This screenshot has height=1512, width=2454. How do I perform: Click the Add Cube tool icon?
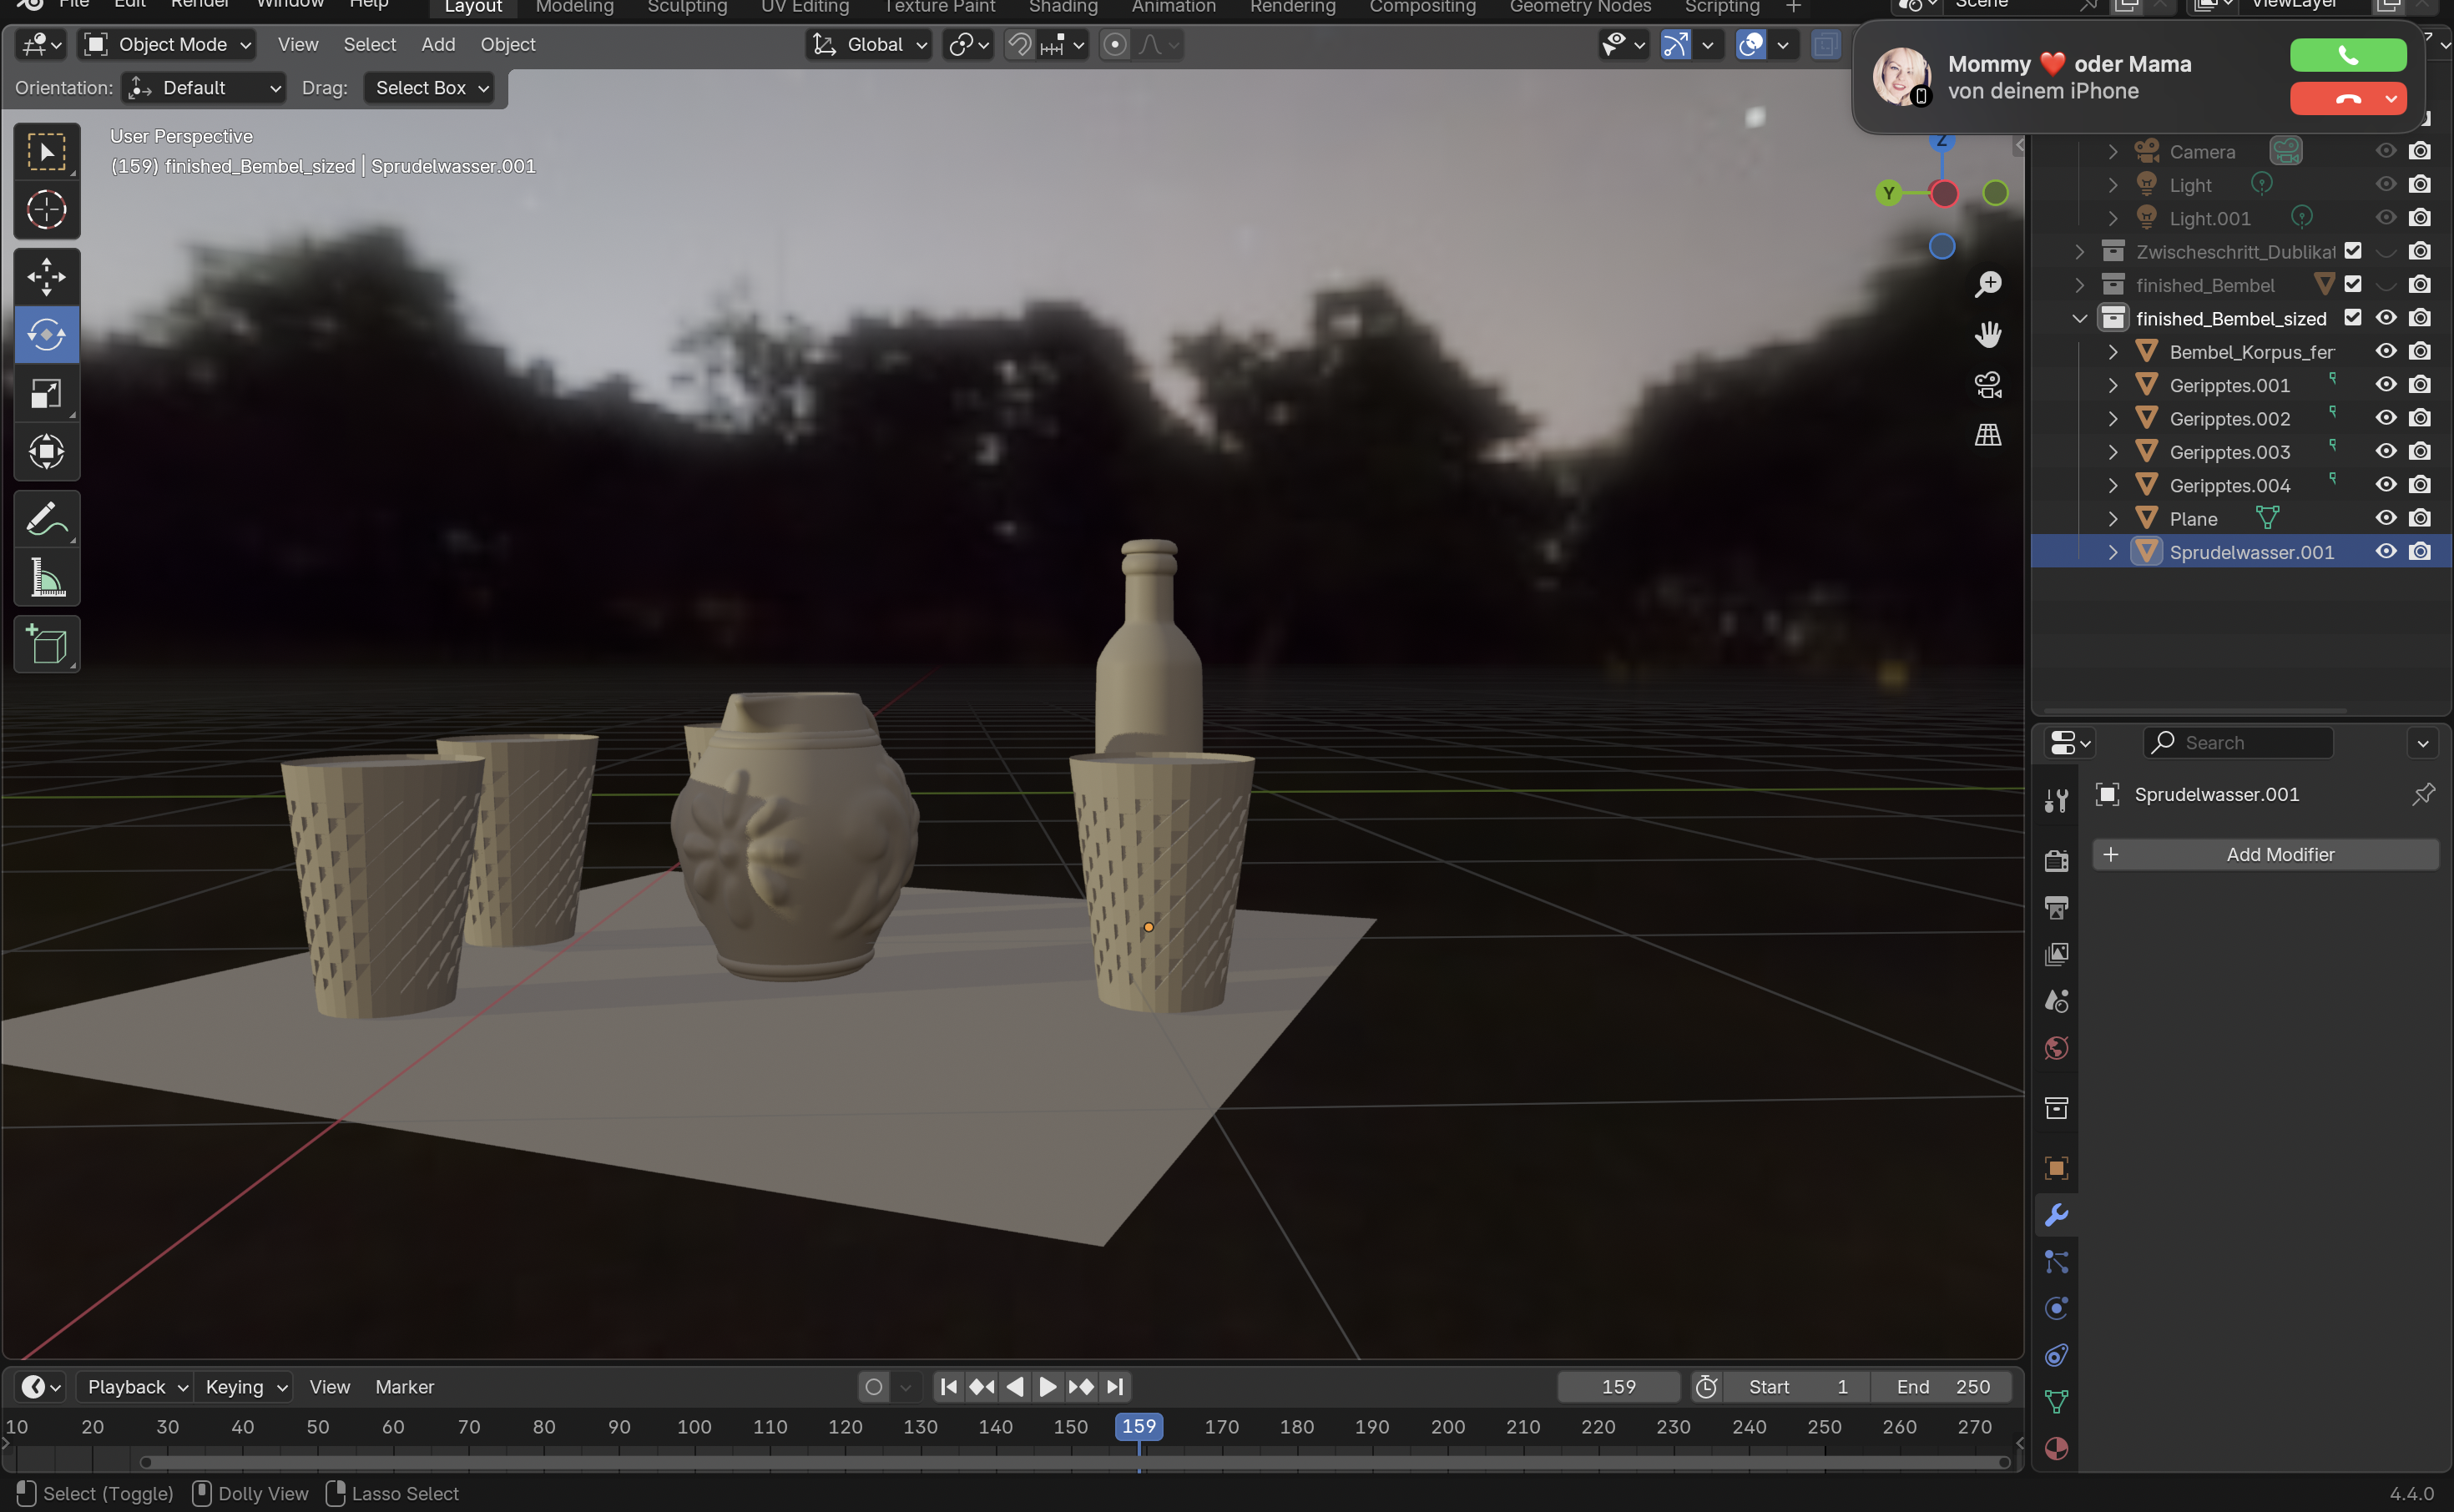(46, 645)
